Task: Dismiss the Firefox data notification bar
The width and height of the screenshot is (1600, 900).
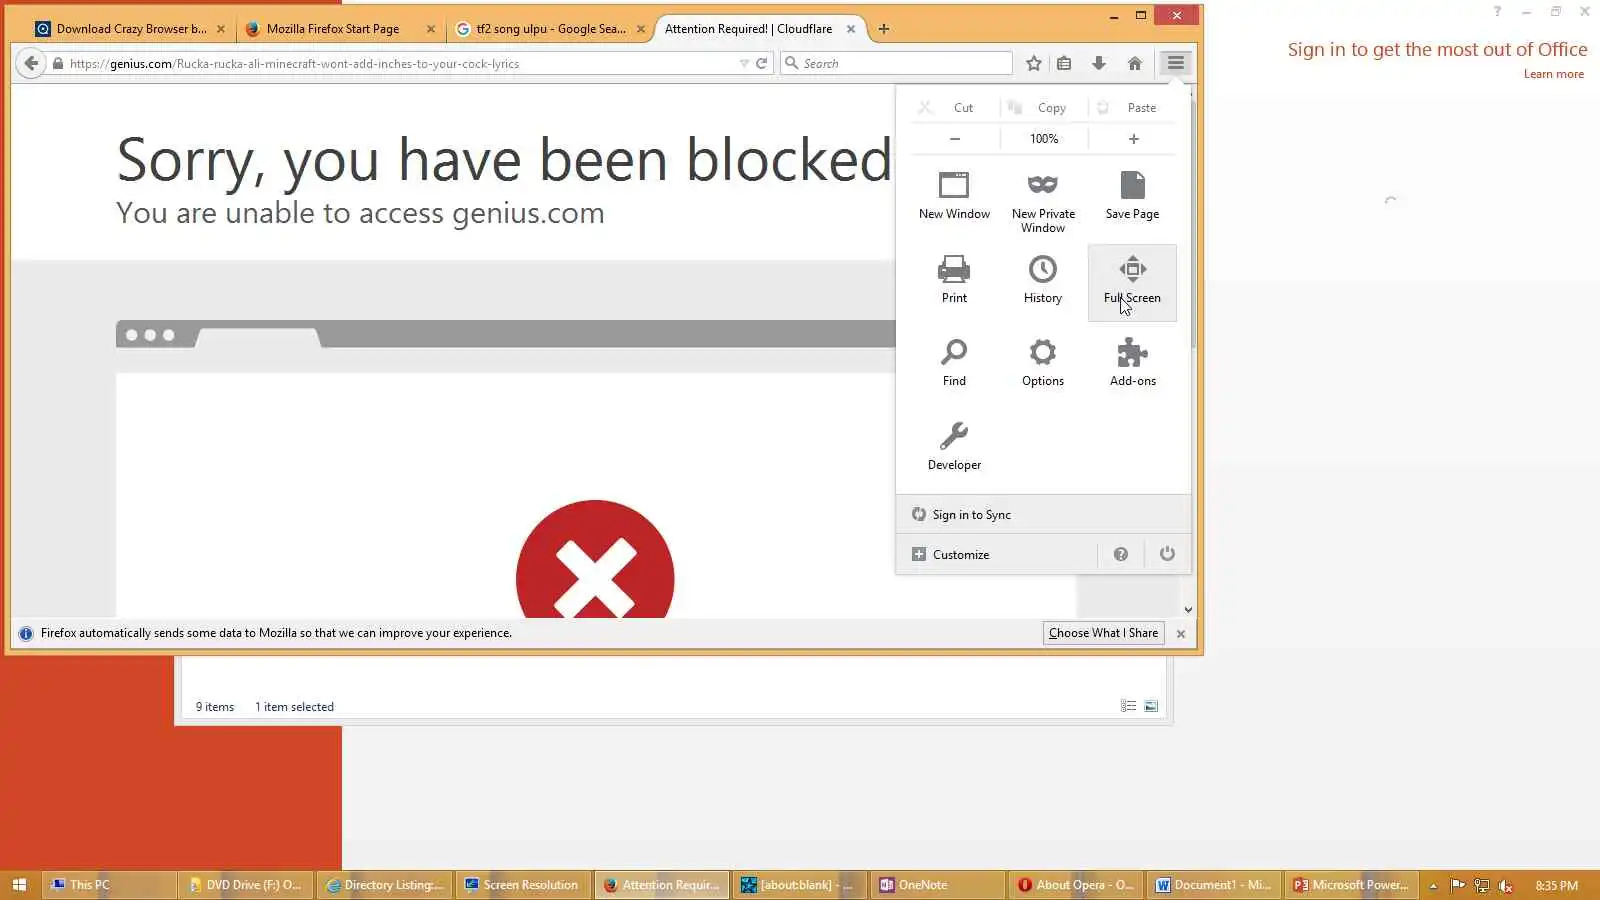Action: click(1181, 634)
